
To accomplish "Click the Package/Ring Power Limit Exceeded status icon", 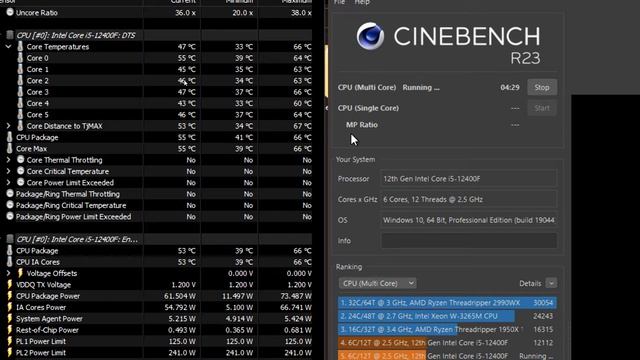I will point(10,216).
